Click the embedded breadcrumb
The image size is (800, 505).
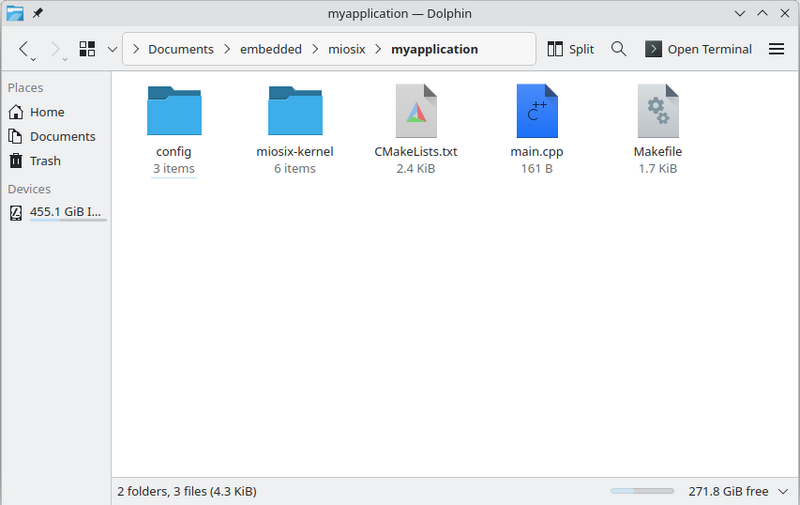(271, 49)
